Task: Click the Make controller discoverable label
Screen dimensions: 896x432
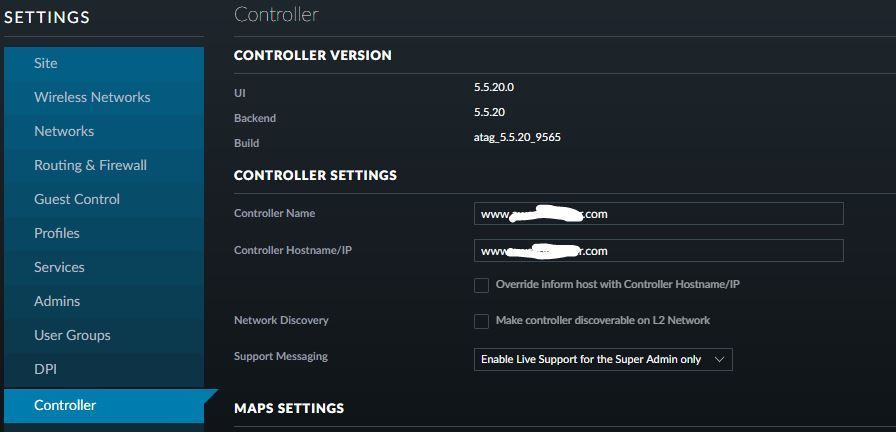Action: [x=602, y=321]
